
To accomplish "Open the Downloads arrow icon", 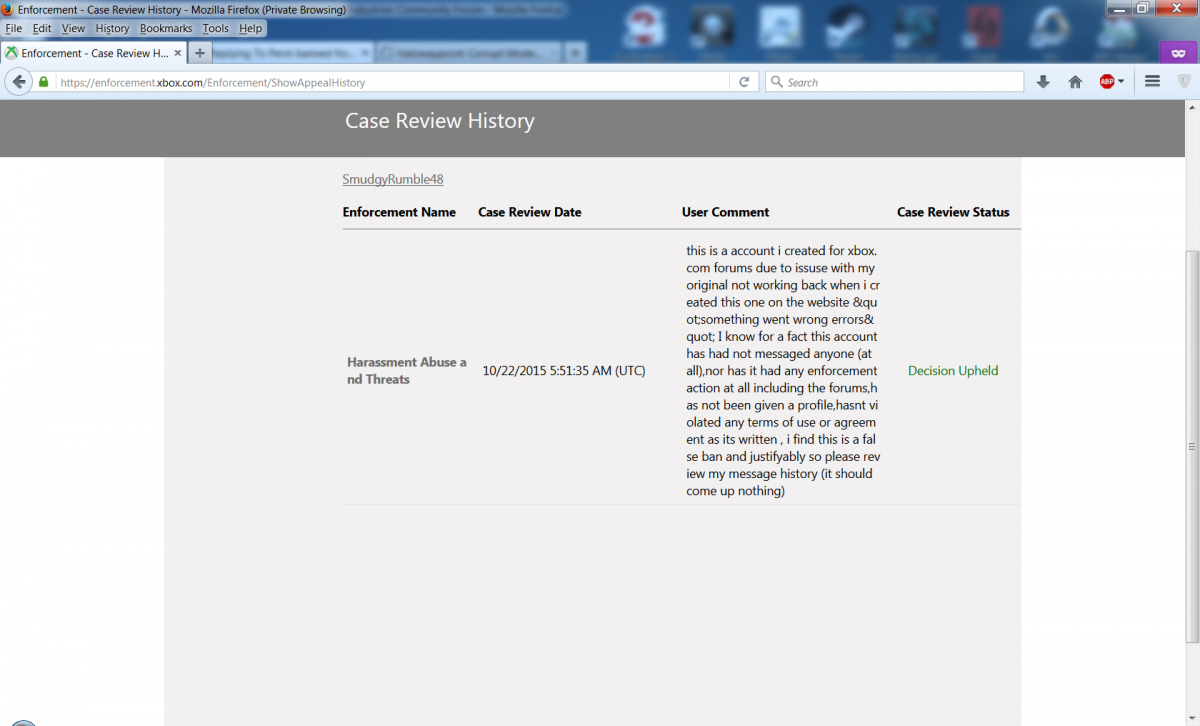I will click(x=1043, y=82).
